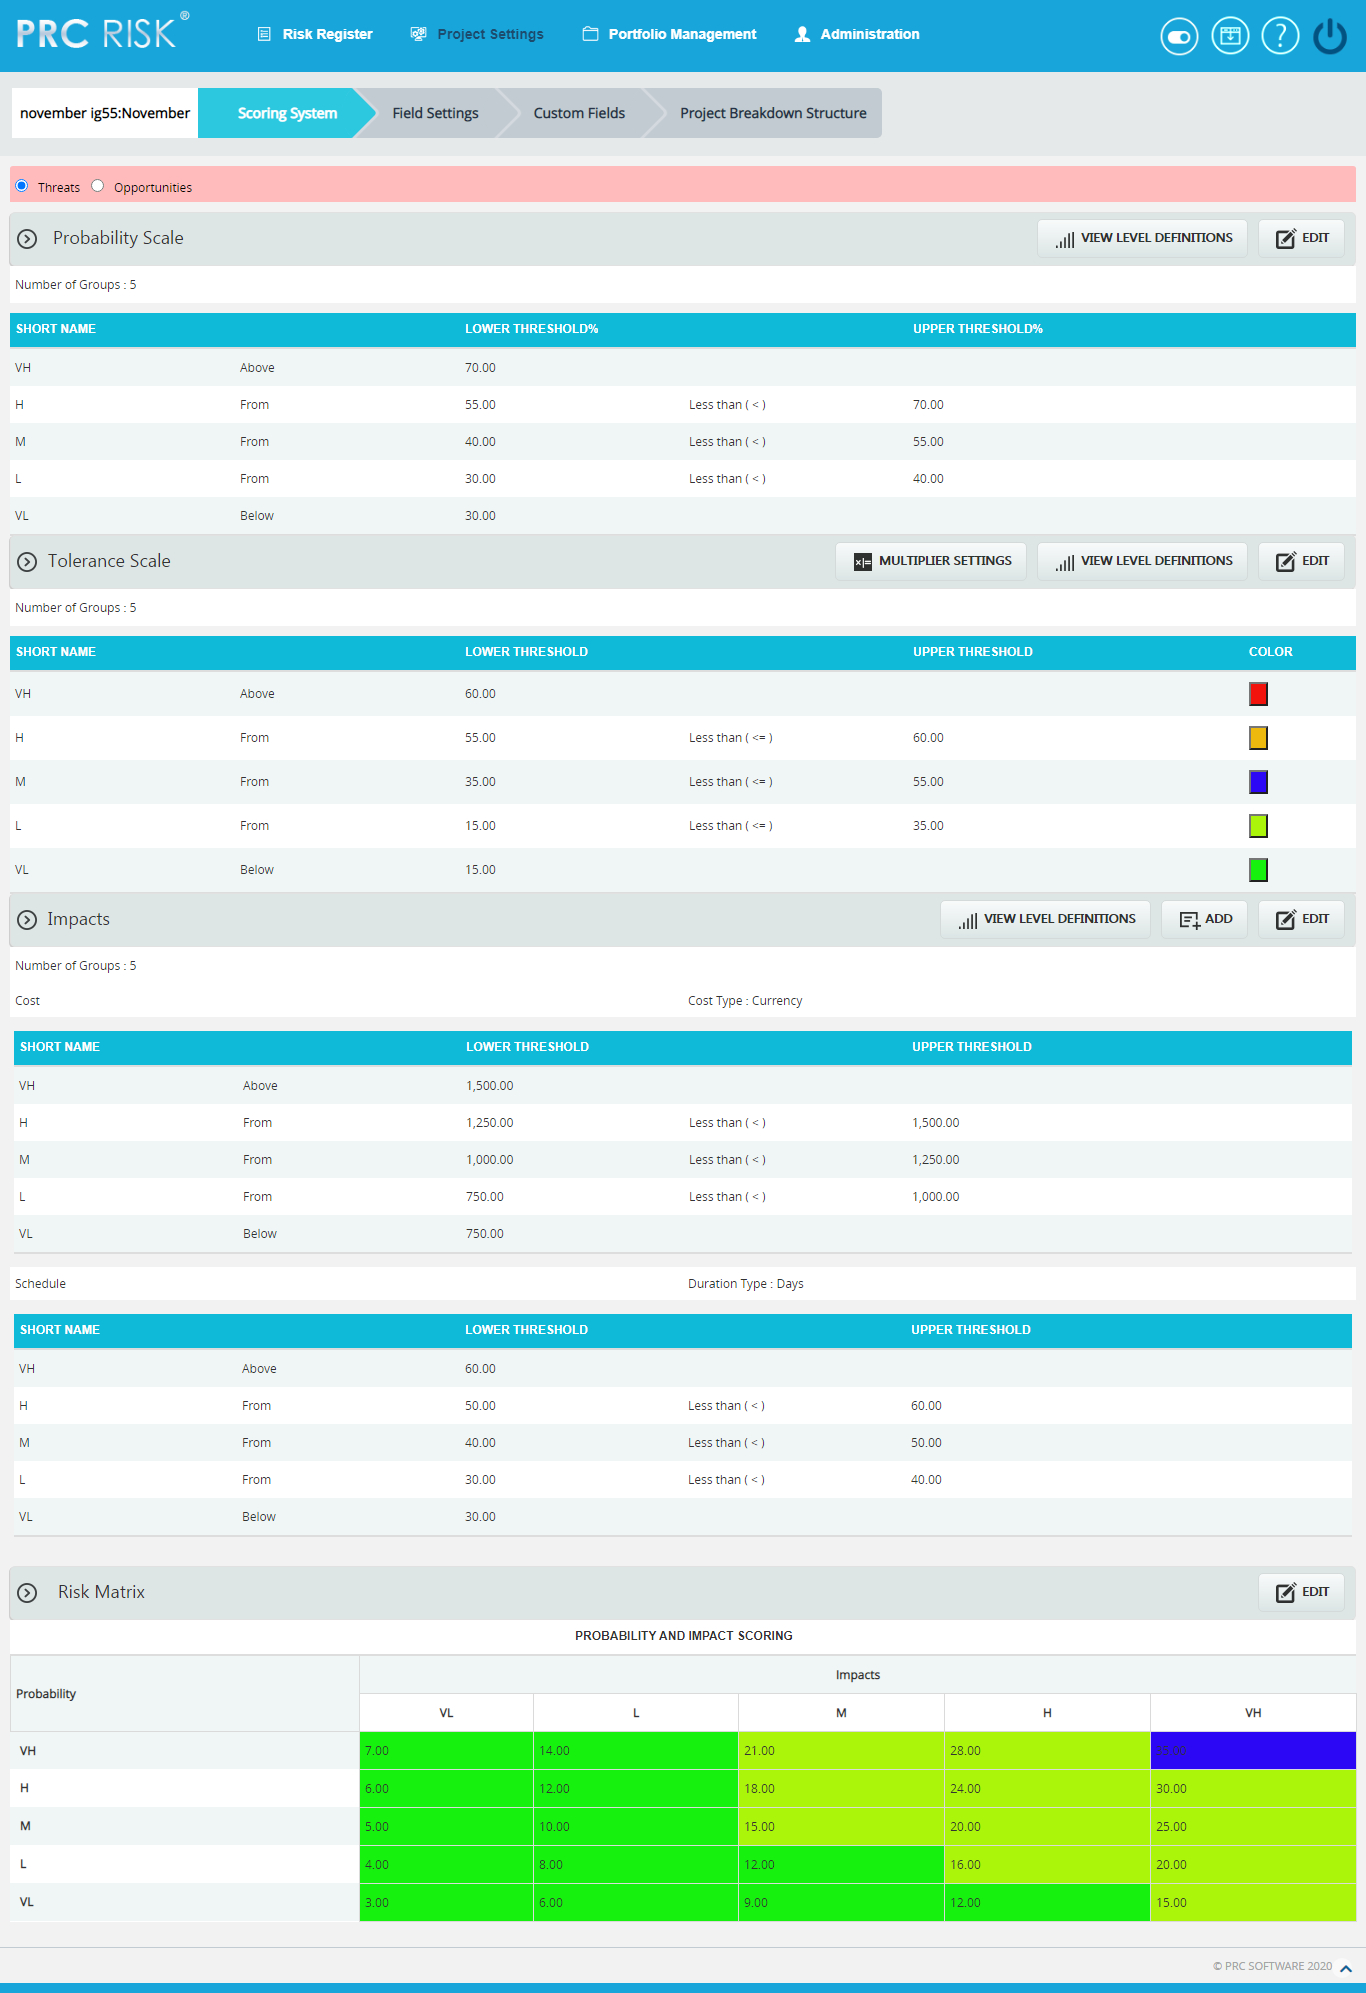Click the UPPER THRESHOLD% column header
Viewport: 1366px width, 1993px height.
(978, 329)
